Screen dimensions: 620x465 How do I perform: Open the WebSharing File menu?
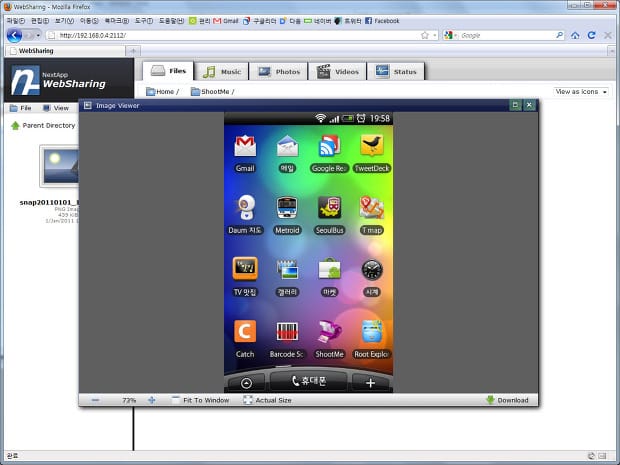(x=21, y=108)
